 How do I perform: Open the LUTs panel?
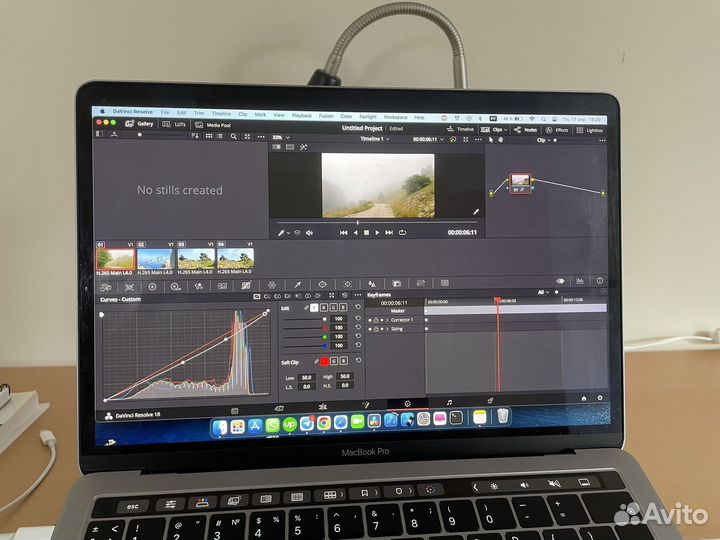pyautogui.click(x=174, y=124)
